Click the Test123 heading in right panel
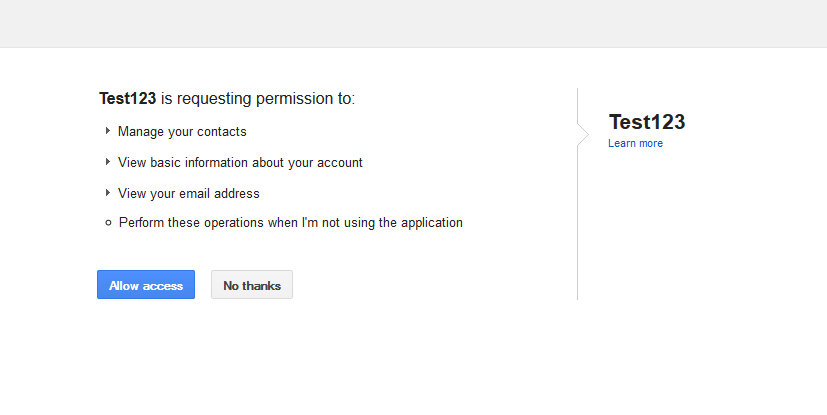This screenshot has width=827, height=415. tap(647, 122)
